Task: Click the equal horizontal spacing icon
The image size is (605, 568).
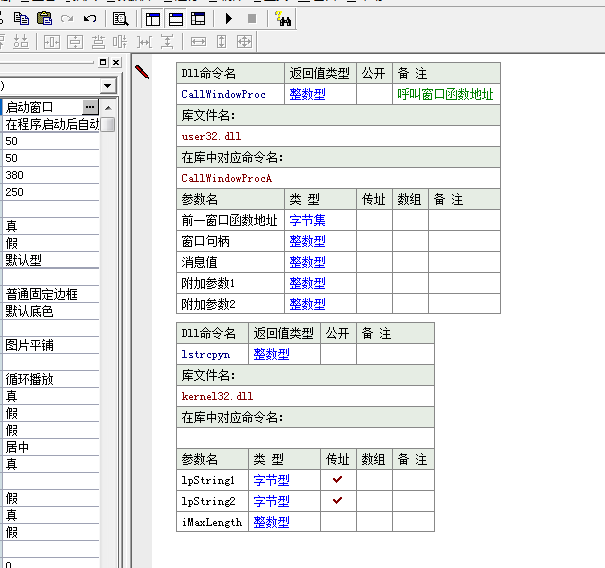Action: click(x=144, y=42)
